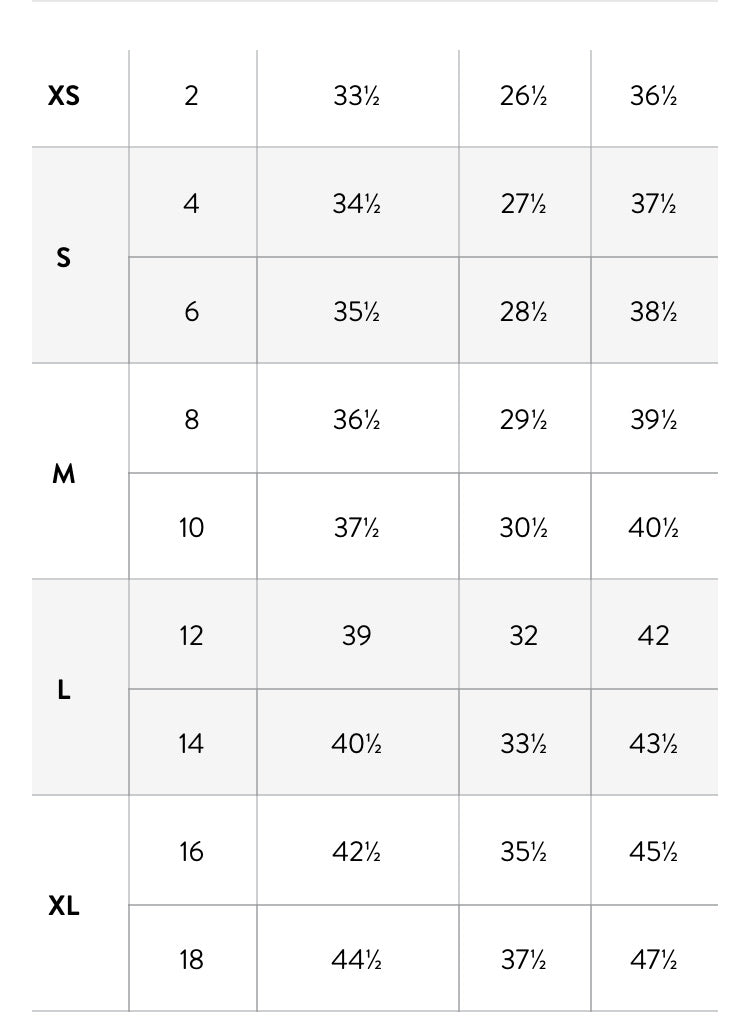
Task: Click numeric size 10 cell
Action: point(191,527)
